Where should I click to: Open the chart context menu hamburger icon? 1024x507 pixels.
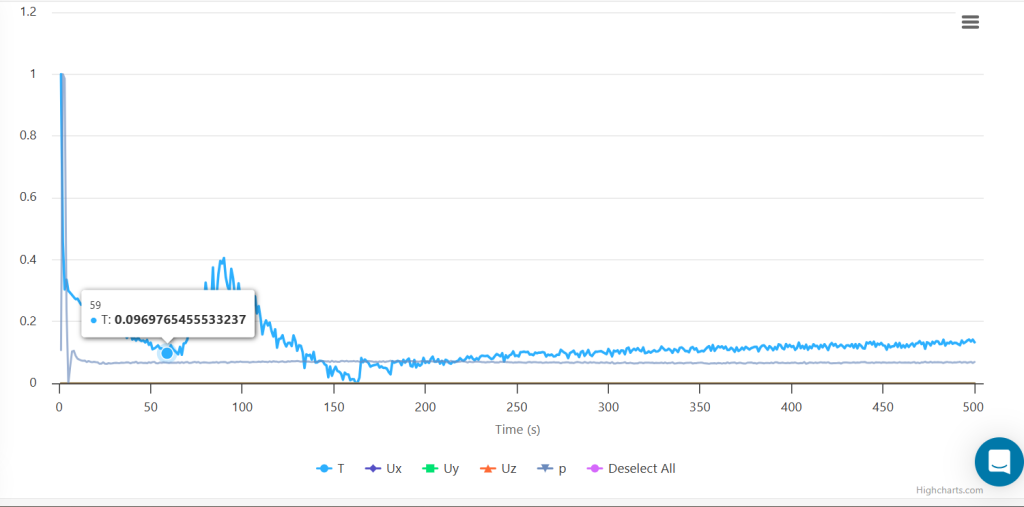point(969,23)
